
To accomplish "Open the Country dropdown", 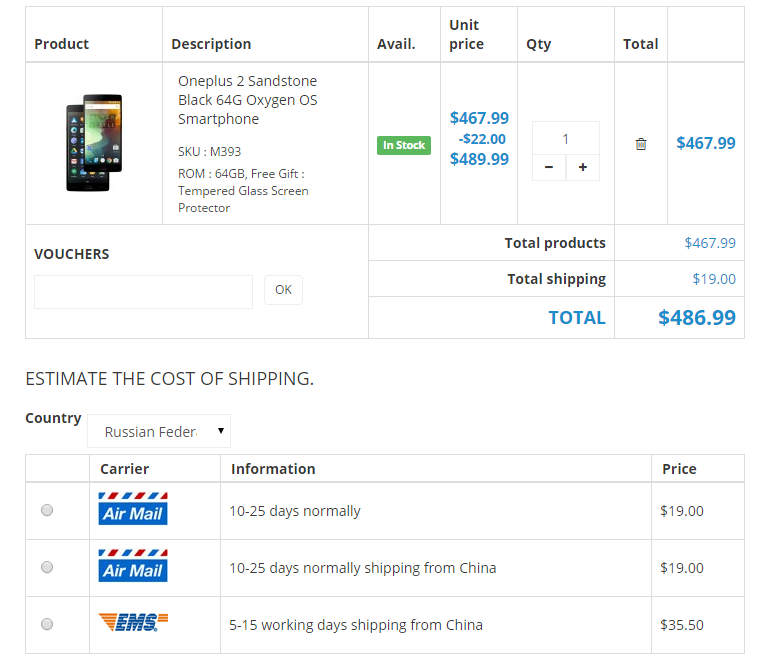I will [x=159, y=431].
